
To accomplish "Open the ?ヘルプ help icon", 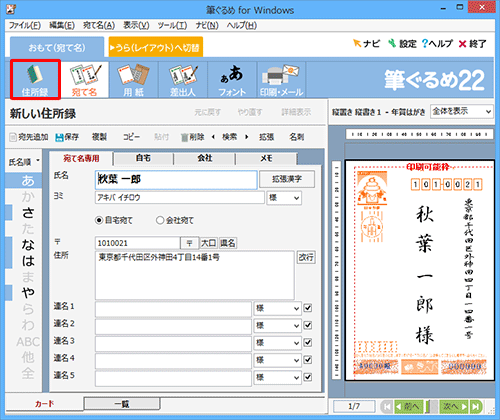I will tap(437, 43).
